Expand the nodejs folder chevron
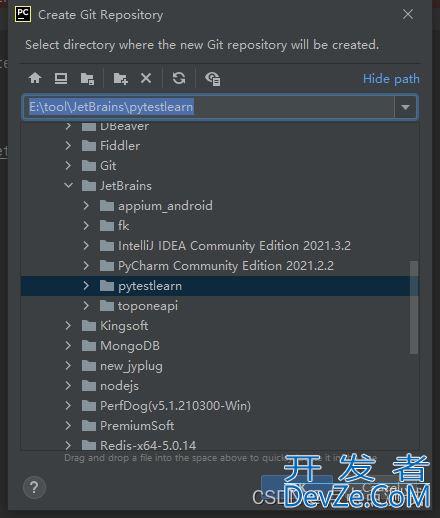The width and height of the screenshot is (440, 518). click(68, 386)
